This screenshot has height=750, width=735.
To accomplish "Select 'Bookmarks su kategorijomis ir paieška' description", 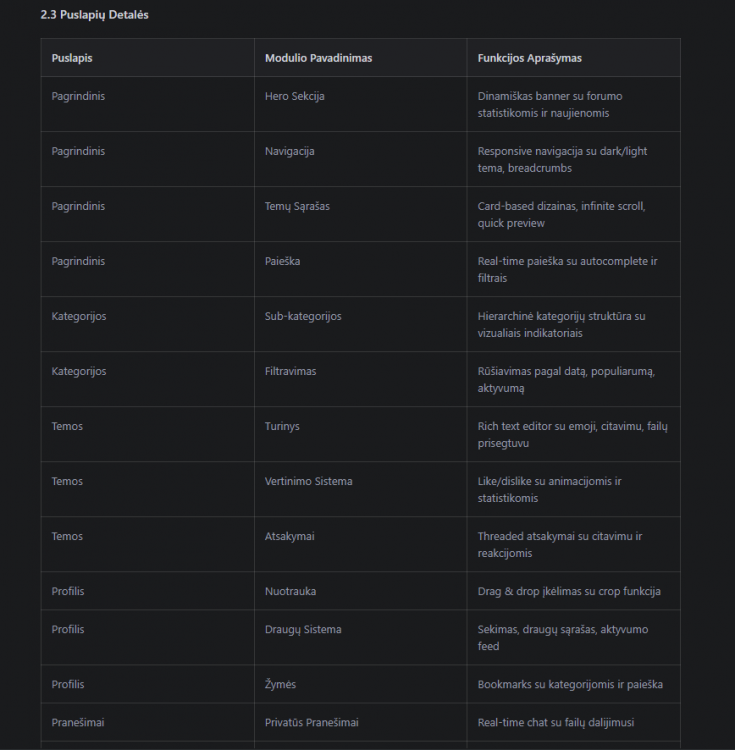I will (x=570, y=684).
